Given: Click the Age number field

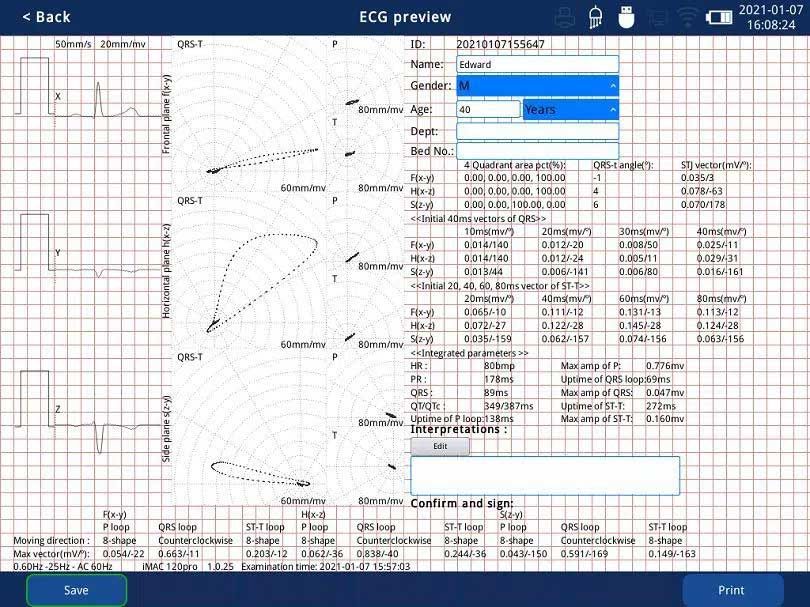Looking at the screenshot, I should click(488, 109).
